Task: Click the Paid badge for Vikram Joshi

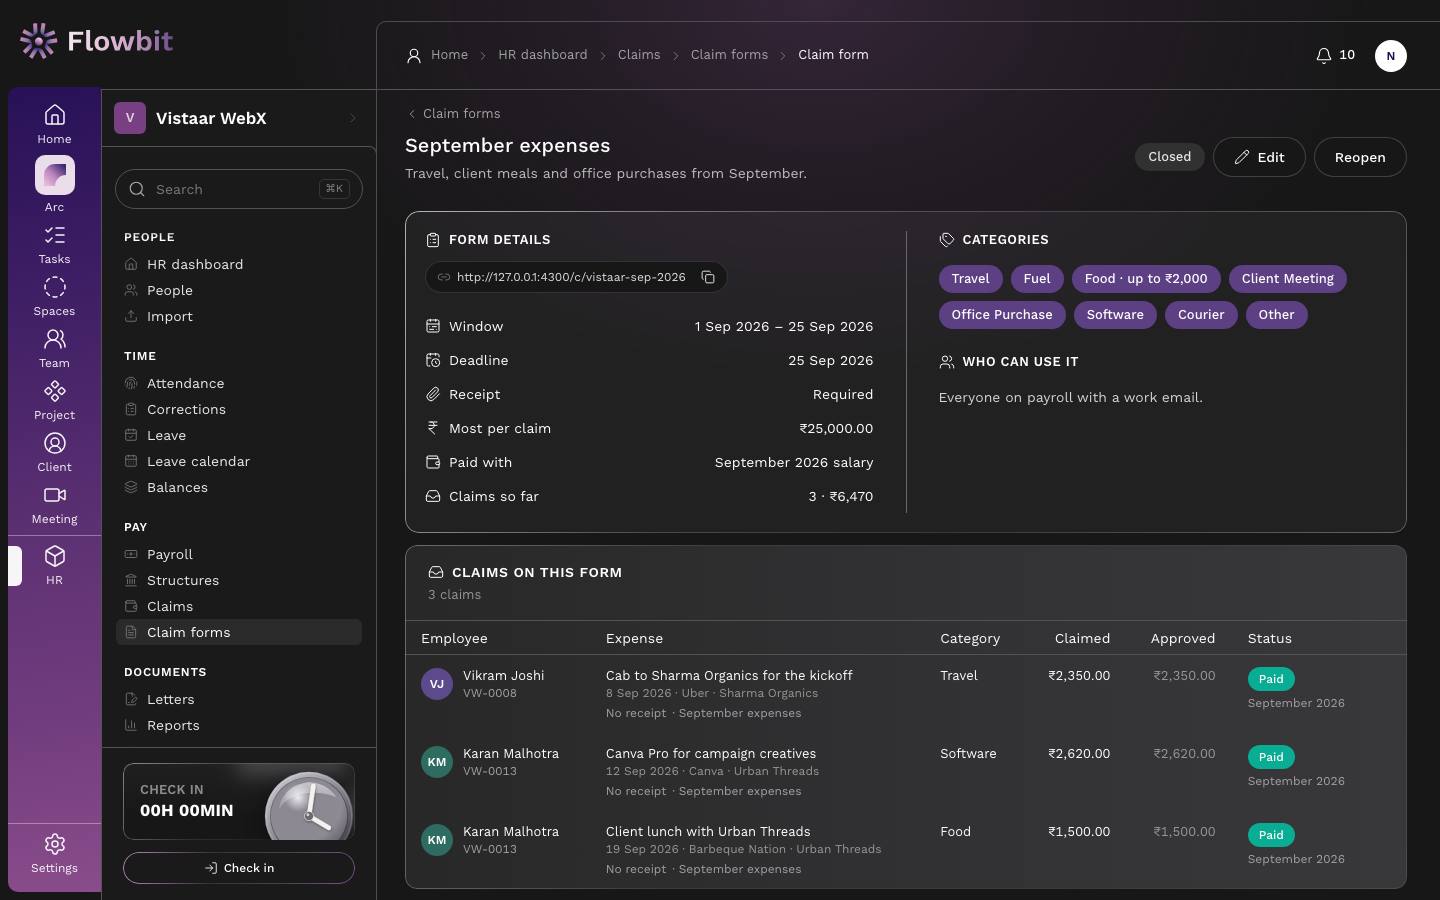Action: point(1271,679)
